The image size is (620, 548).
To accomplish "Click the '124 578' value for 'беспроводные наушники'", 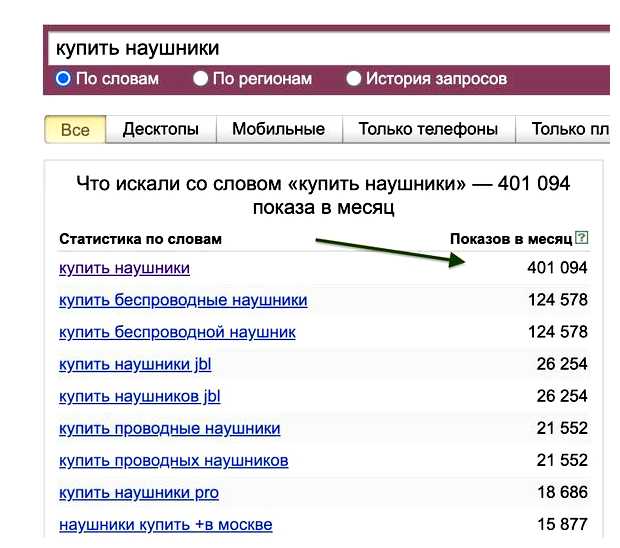I will tap(558, 300).
